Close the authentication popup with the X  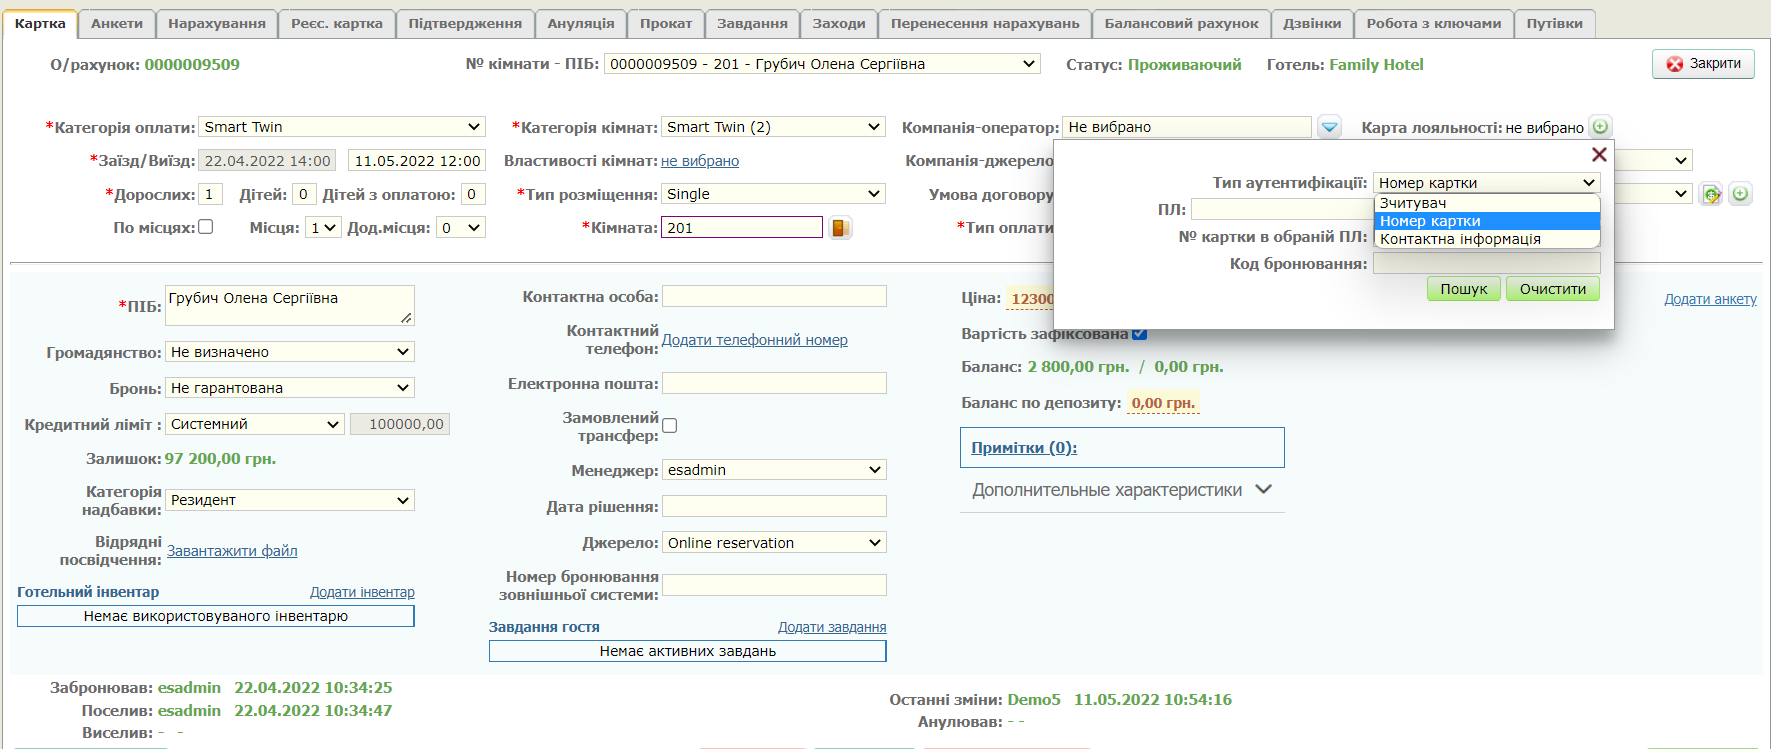pyautogui.click(x=1599, y=154)
